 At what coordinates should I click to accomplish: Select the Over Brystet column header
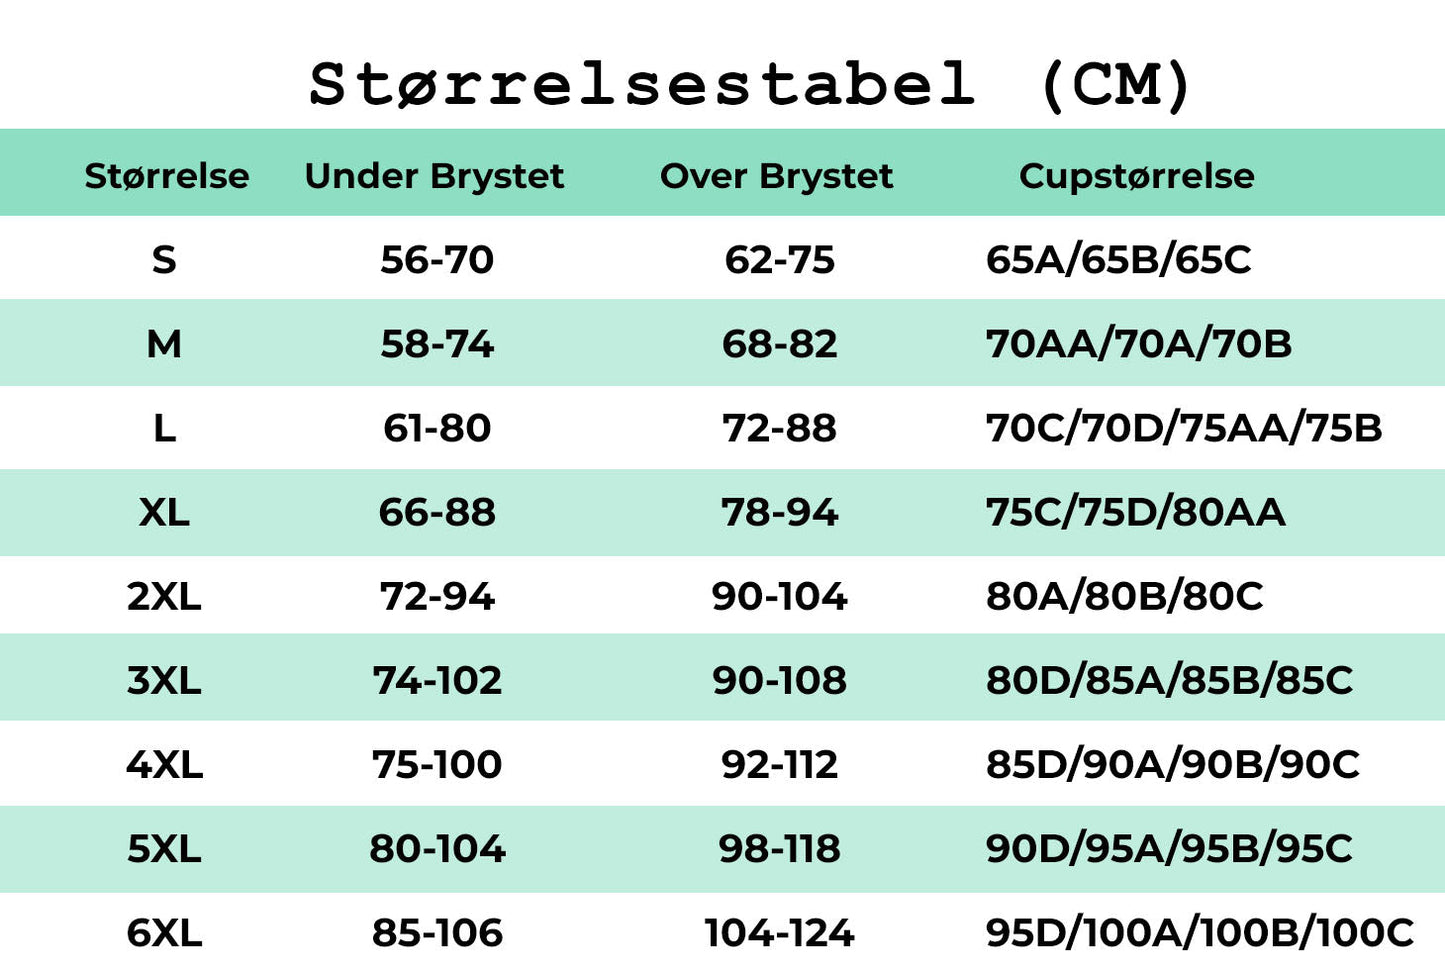pyautogui.click(x=776, y=176)
